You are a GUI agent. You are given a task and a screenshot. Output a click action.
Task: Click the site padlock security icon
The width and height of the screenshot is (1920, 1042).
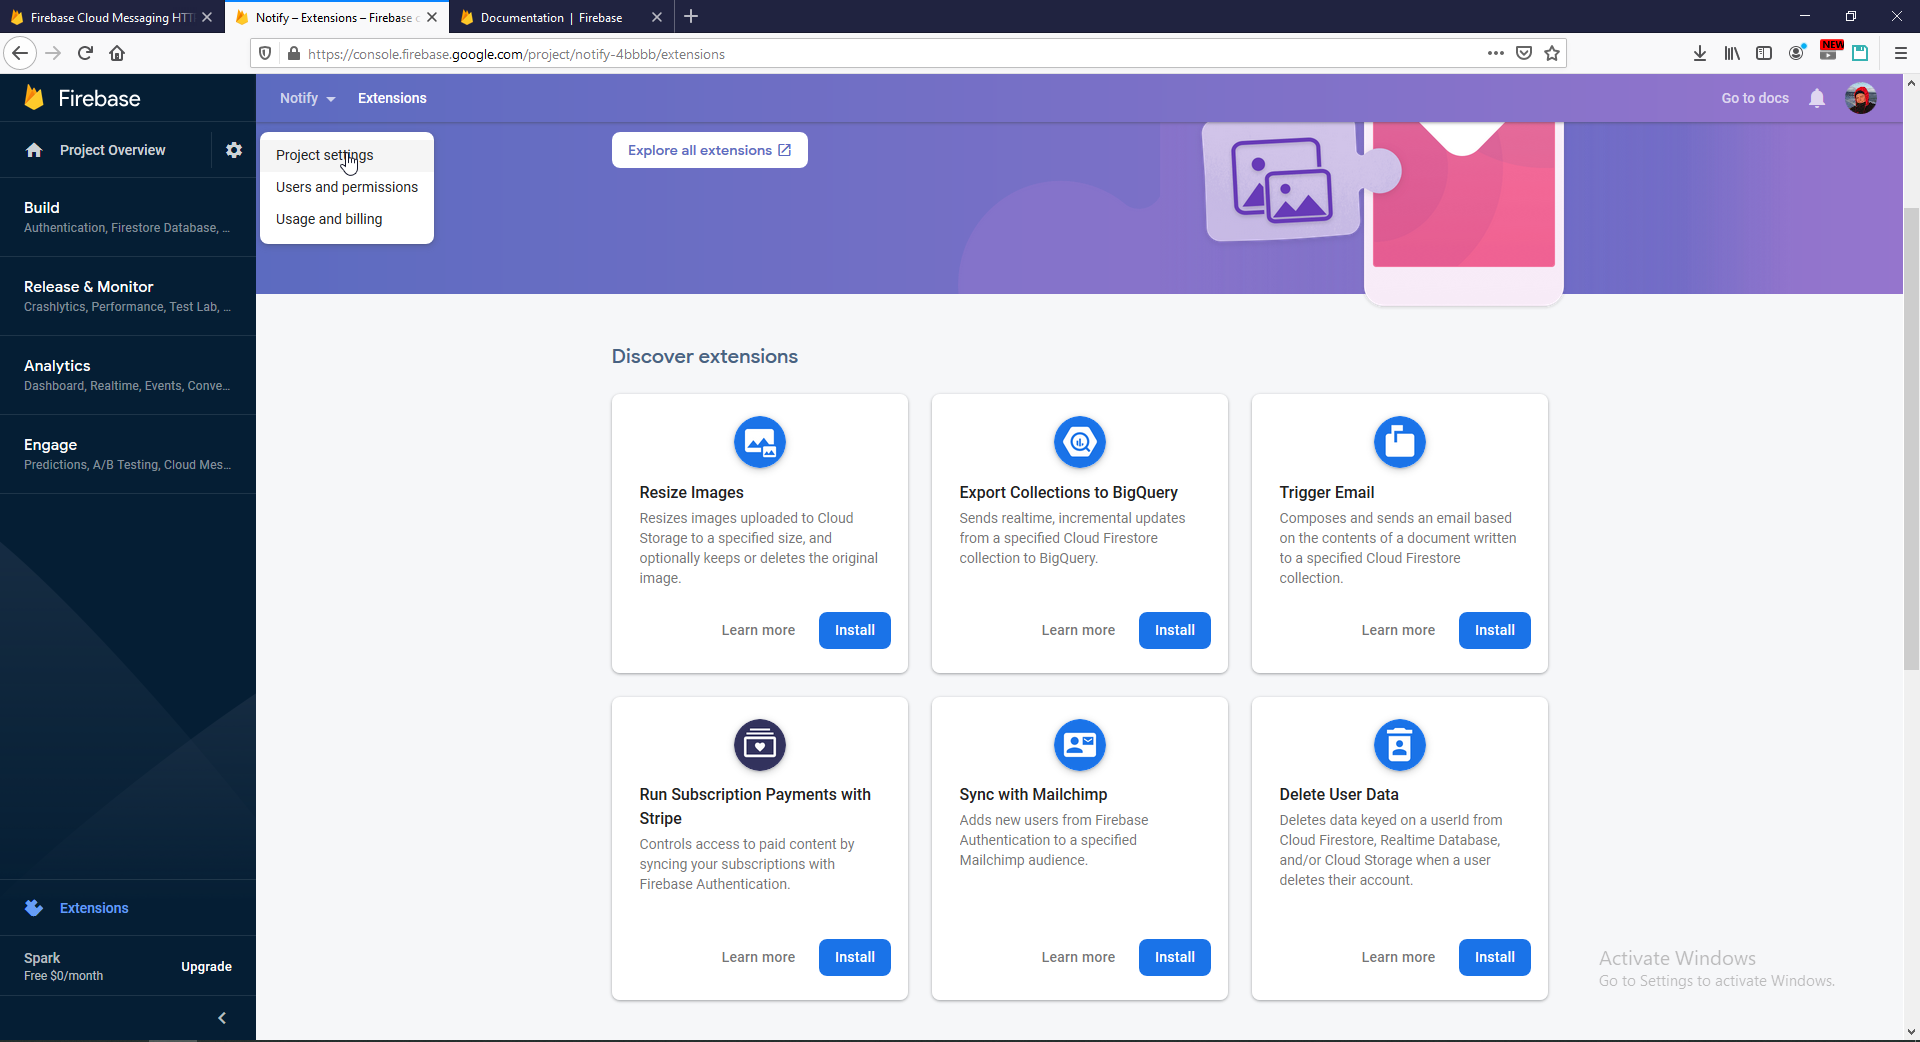tap(293, 53)
